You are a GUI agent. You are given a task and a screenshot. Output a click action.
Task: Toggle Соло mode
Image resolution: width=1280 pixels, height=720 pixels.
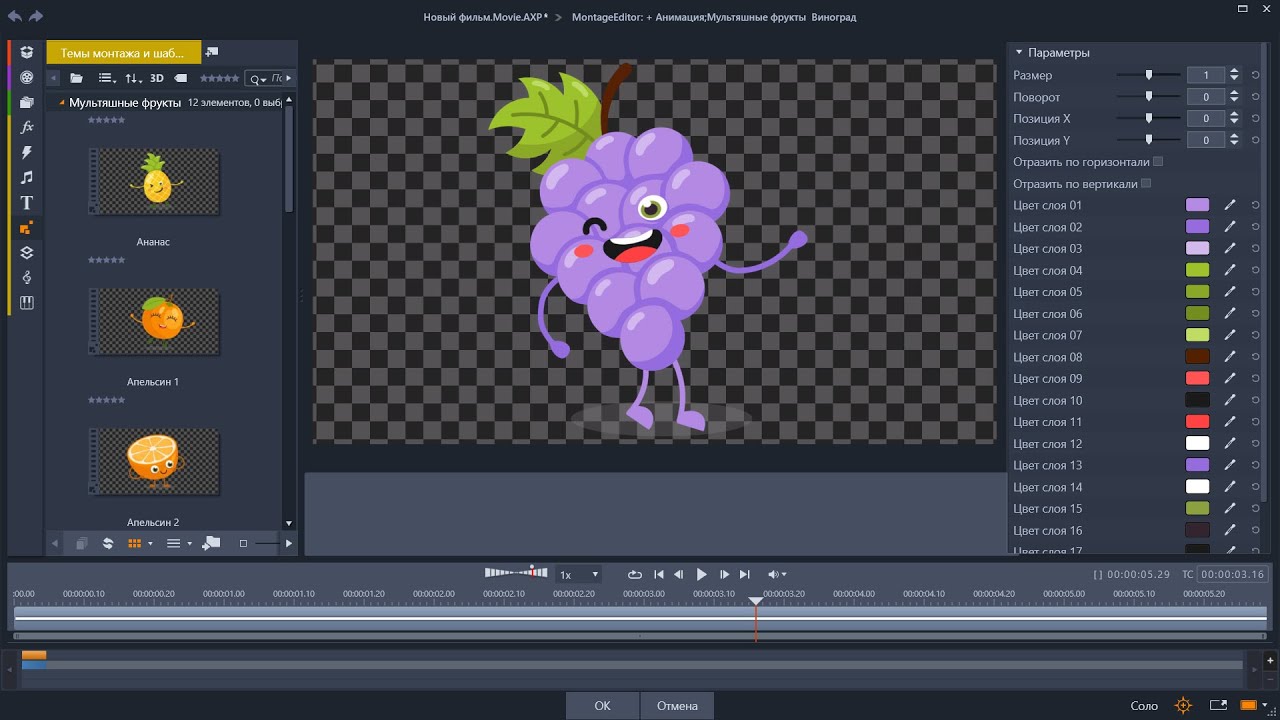1144,706
